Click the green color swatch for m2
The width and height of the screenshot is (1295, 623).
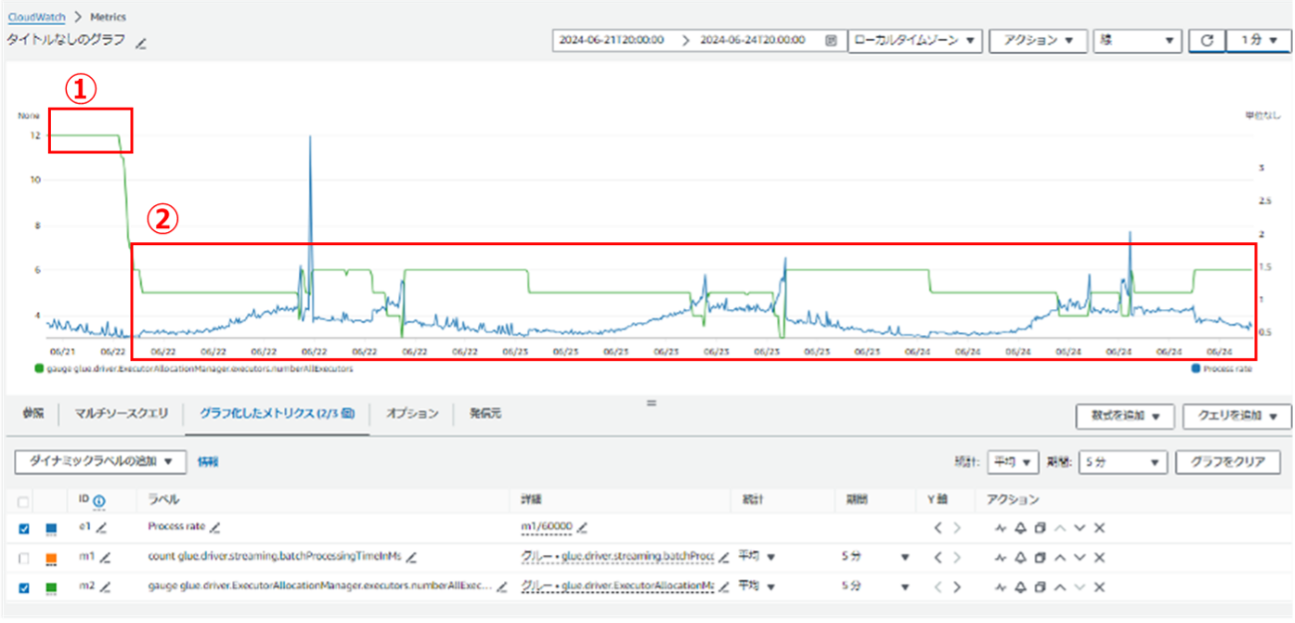pos(51,586)
